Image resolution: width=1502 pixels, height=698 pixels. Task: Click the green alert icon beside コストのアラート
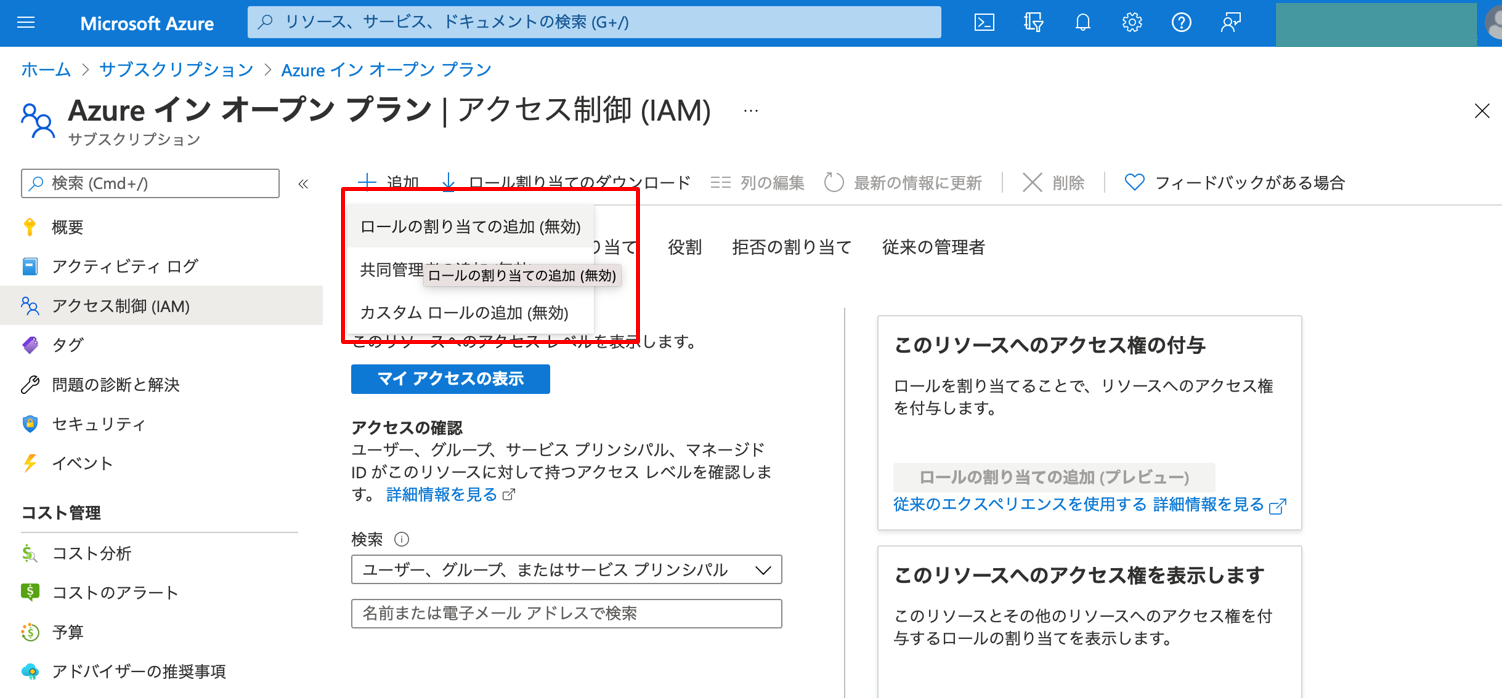click(x=30, y=593)
